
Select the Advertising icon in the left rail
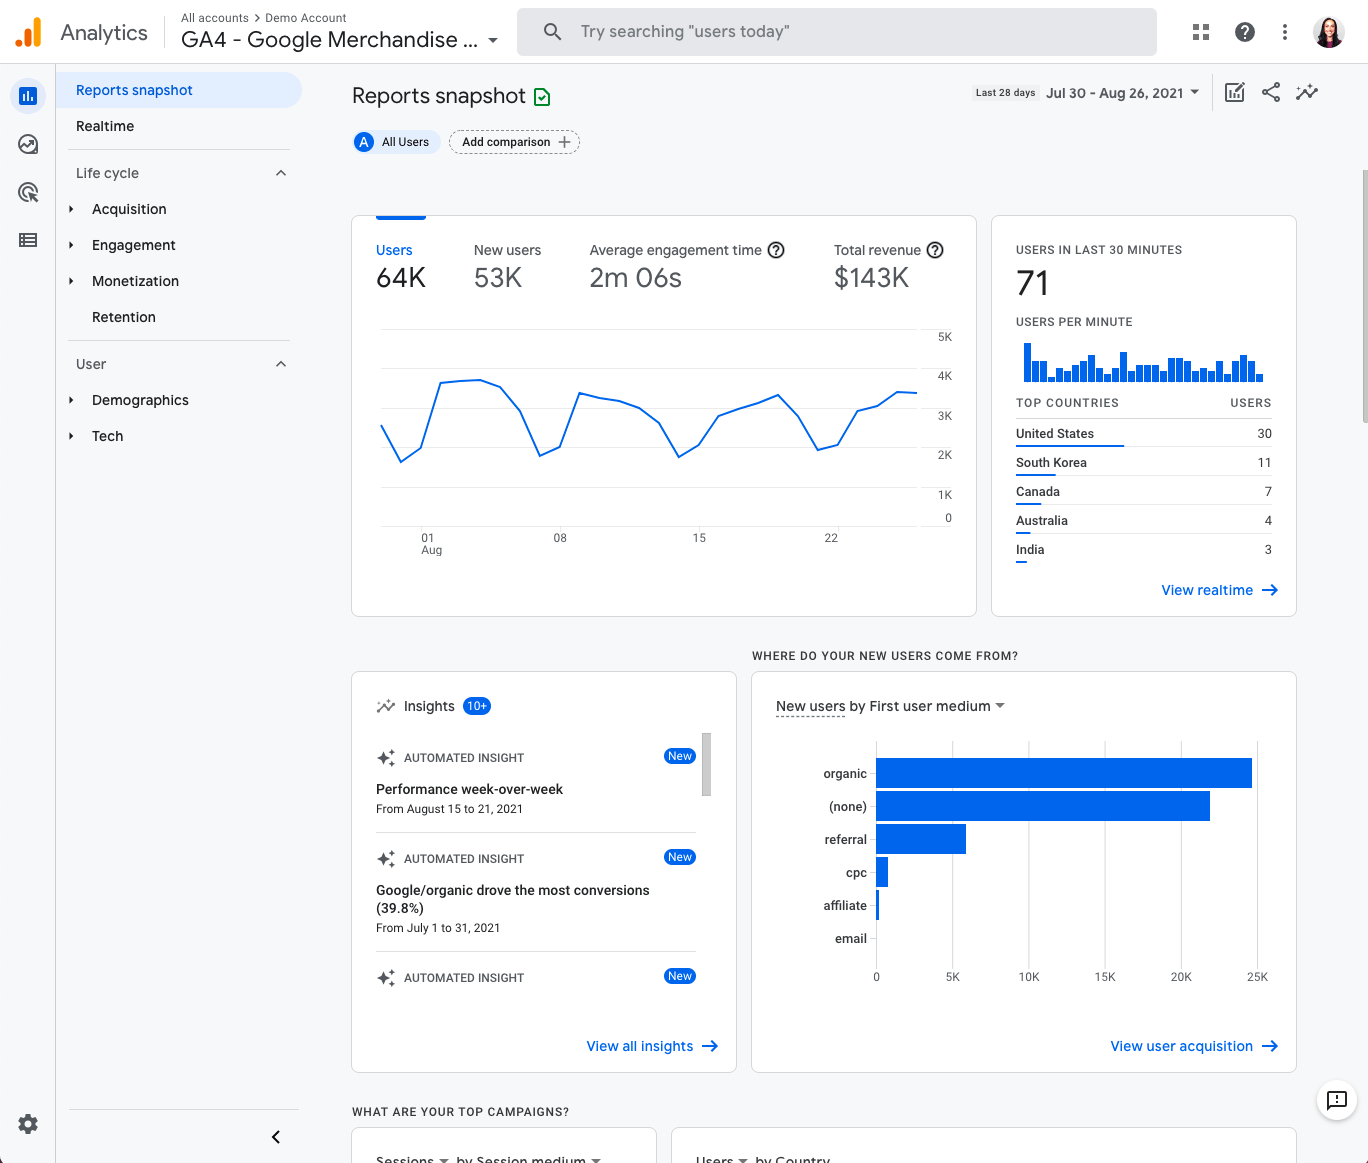pos(27,191)
